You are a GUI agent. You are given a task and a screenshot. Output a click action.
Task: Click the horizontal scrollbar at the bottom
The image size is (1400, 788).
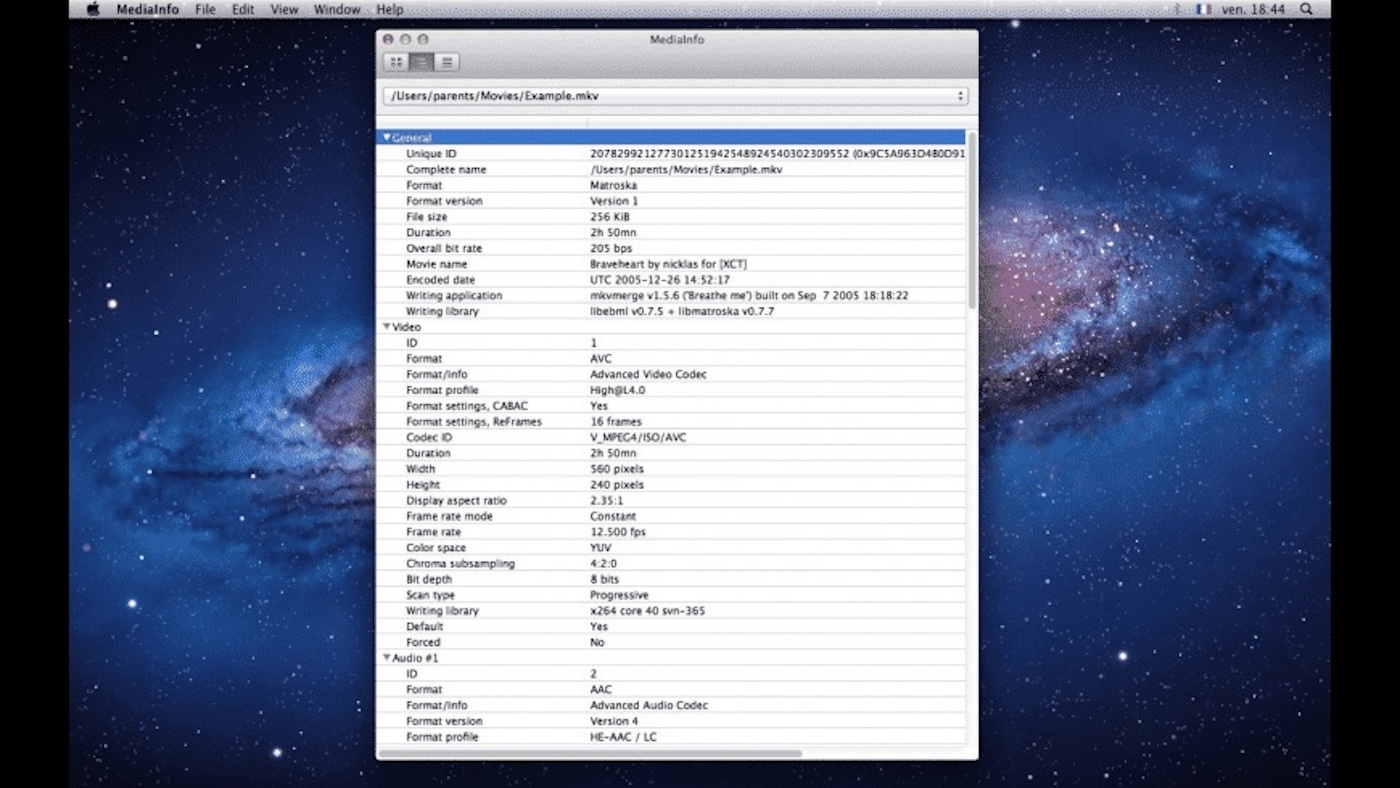pos(590,753)
